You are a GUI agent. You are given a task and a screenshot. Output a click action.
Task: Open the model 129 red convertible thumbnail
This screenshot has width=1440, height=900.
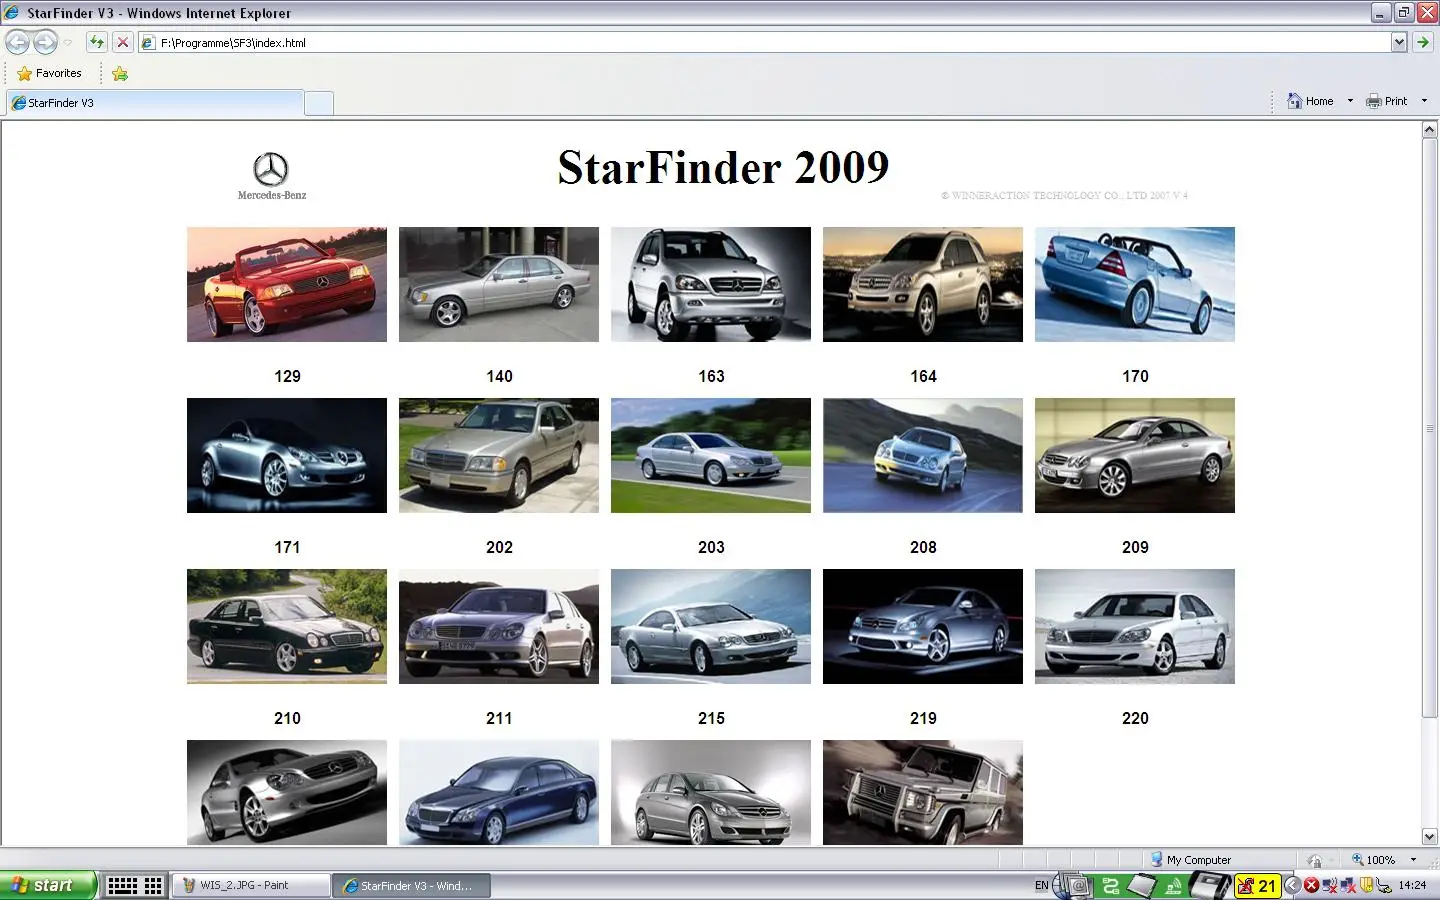(287, 285)
